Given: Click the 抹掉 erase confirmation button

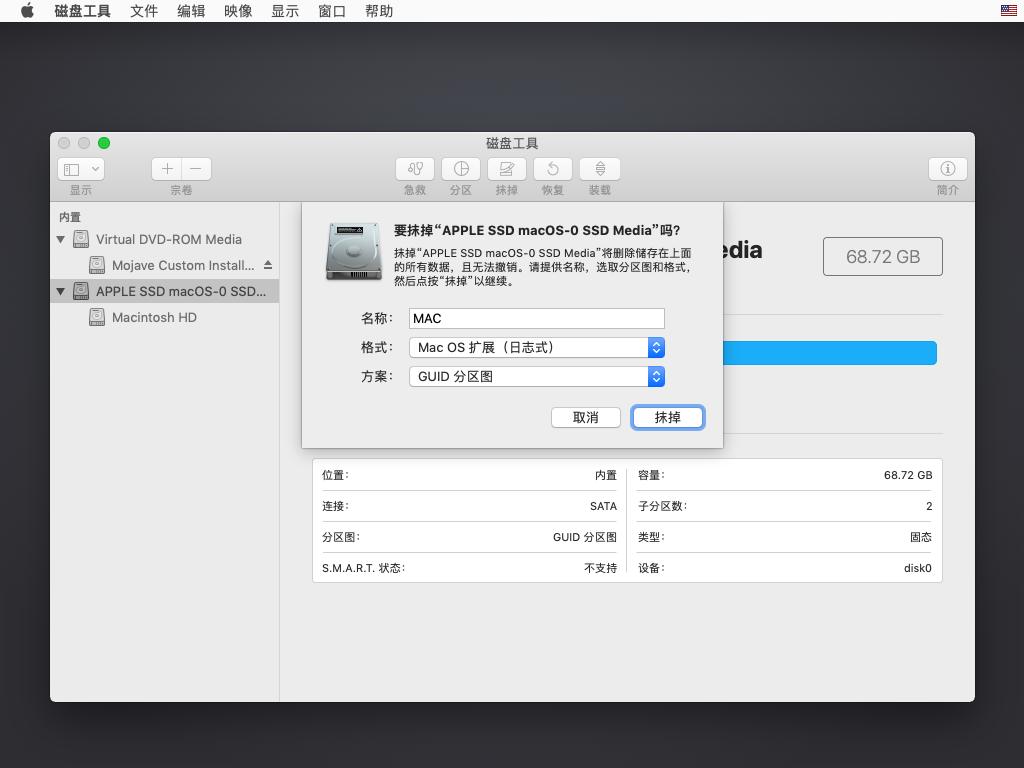Looking at the screenshot, I should coord(667,417).
